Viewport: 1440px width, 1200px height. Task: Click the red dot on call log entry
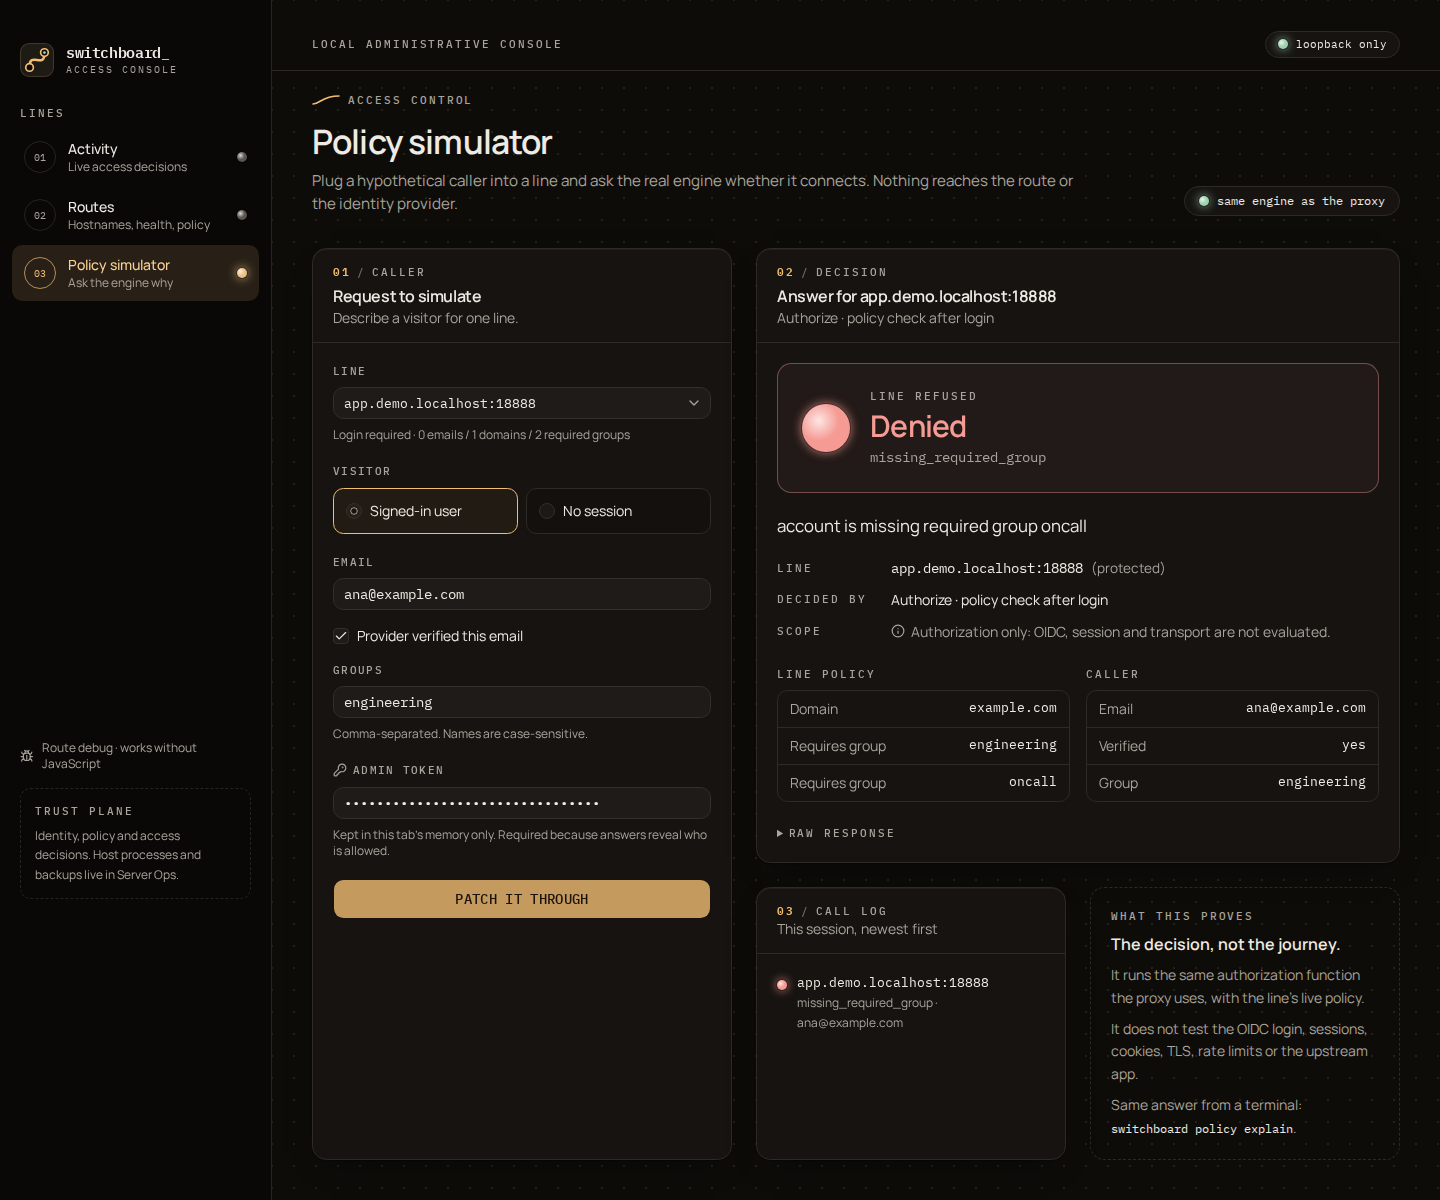[x=782, y=985]
